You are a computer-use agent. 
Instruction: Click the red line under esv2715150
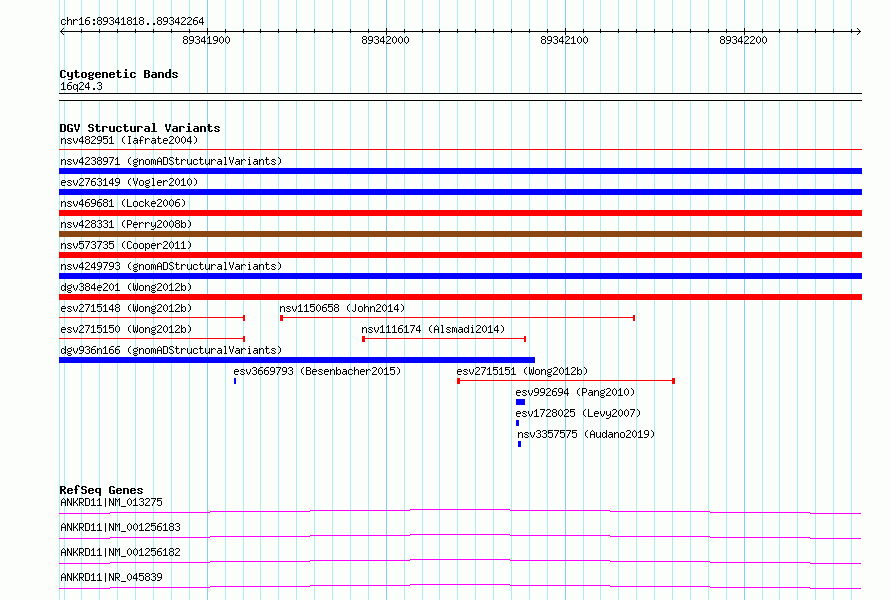pos(152,339)
